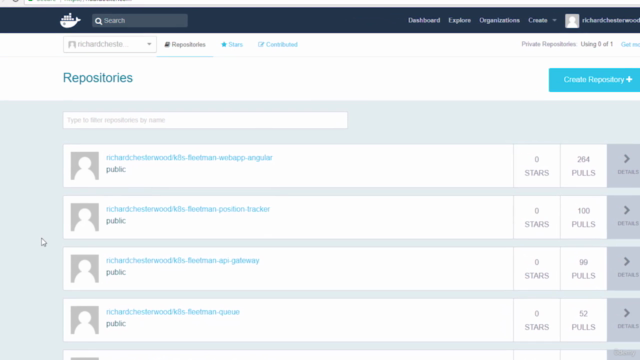Switch to the Stars tab
This screenshot has width=640, height=360.
[232, 44]
